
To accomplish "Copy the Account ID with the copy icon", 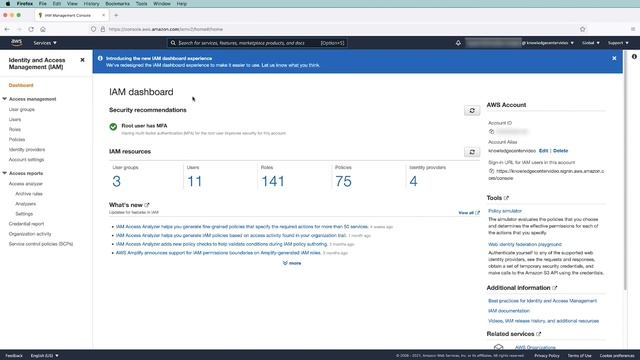I will point(491,131).
